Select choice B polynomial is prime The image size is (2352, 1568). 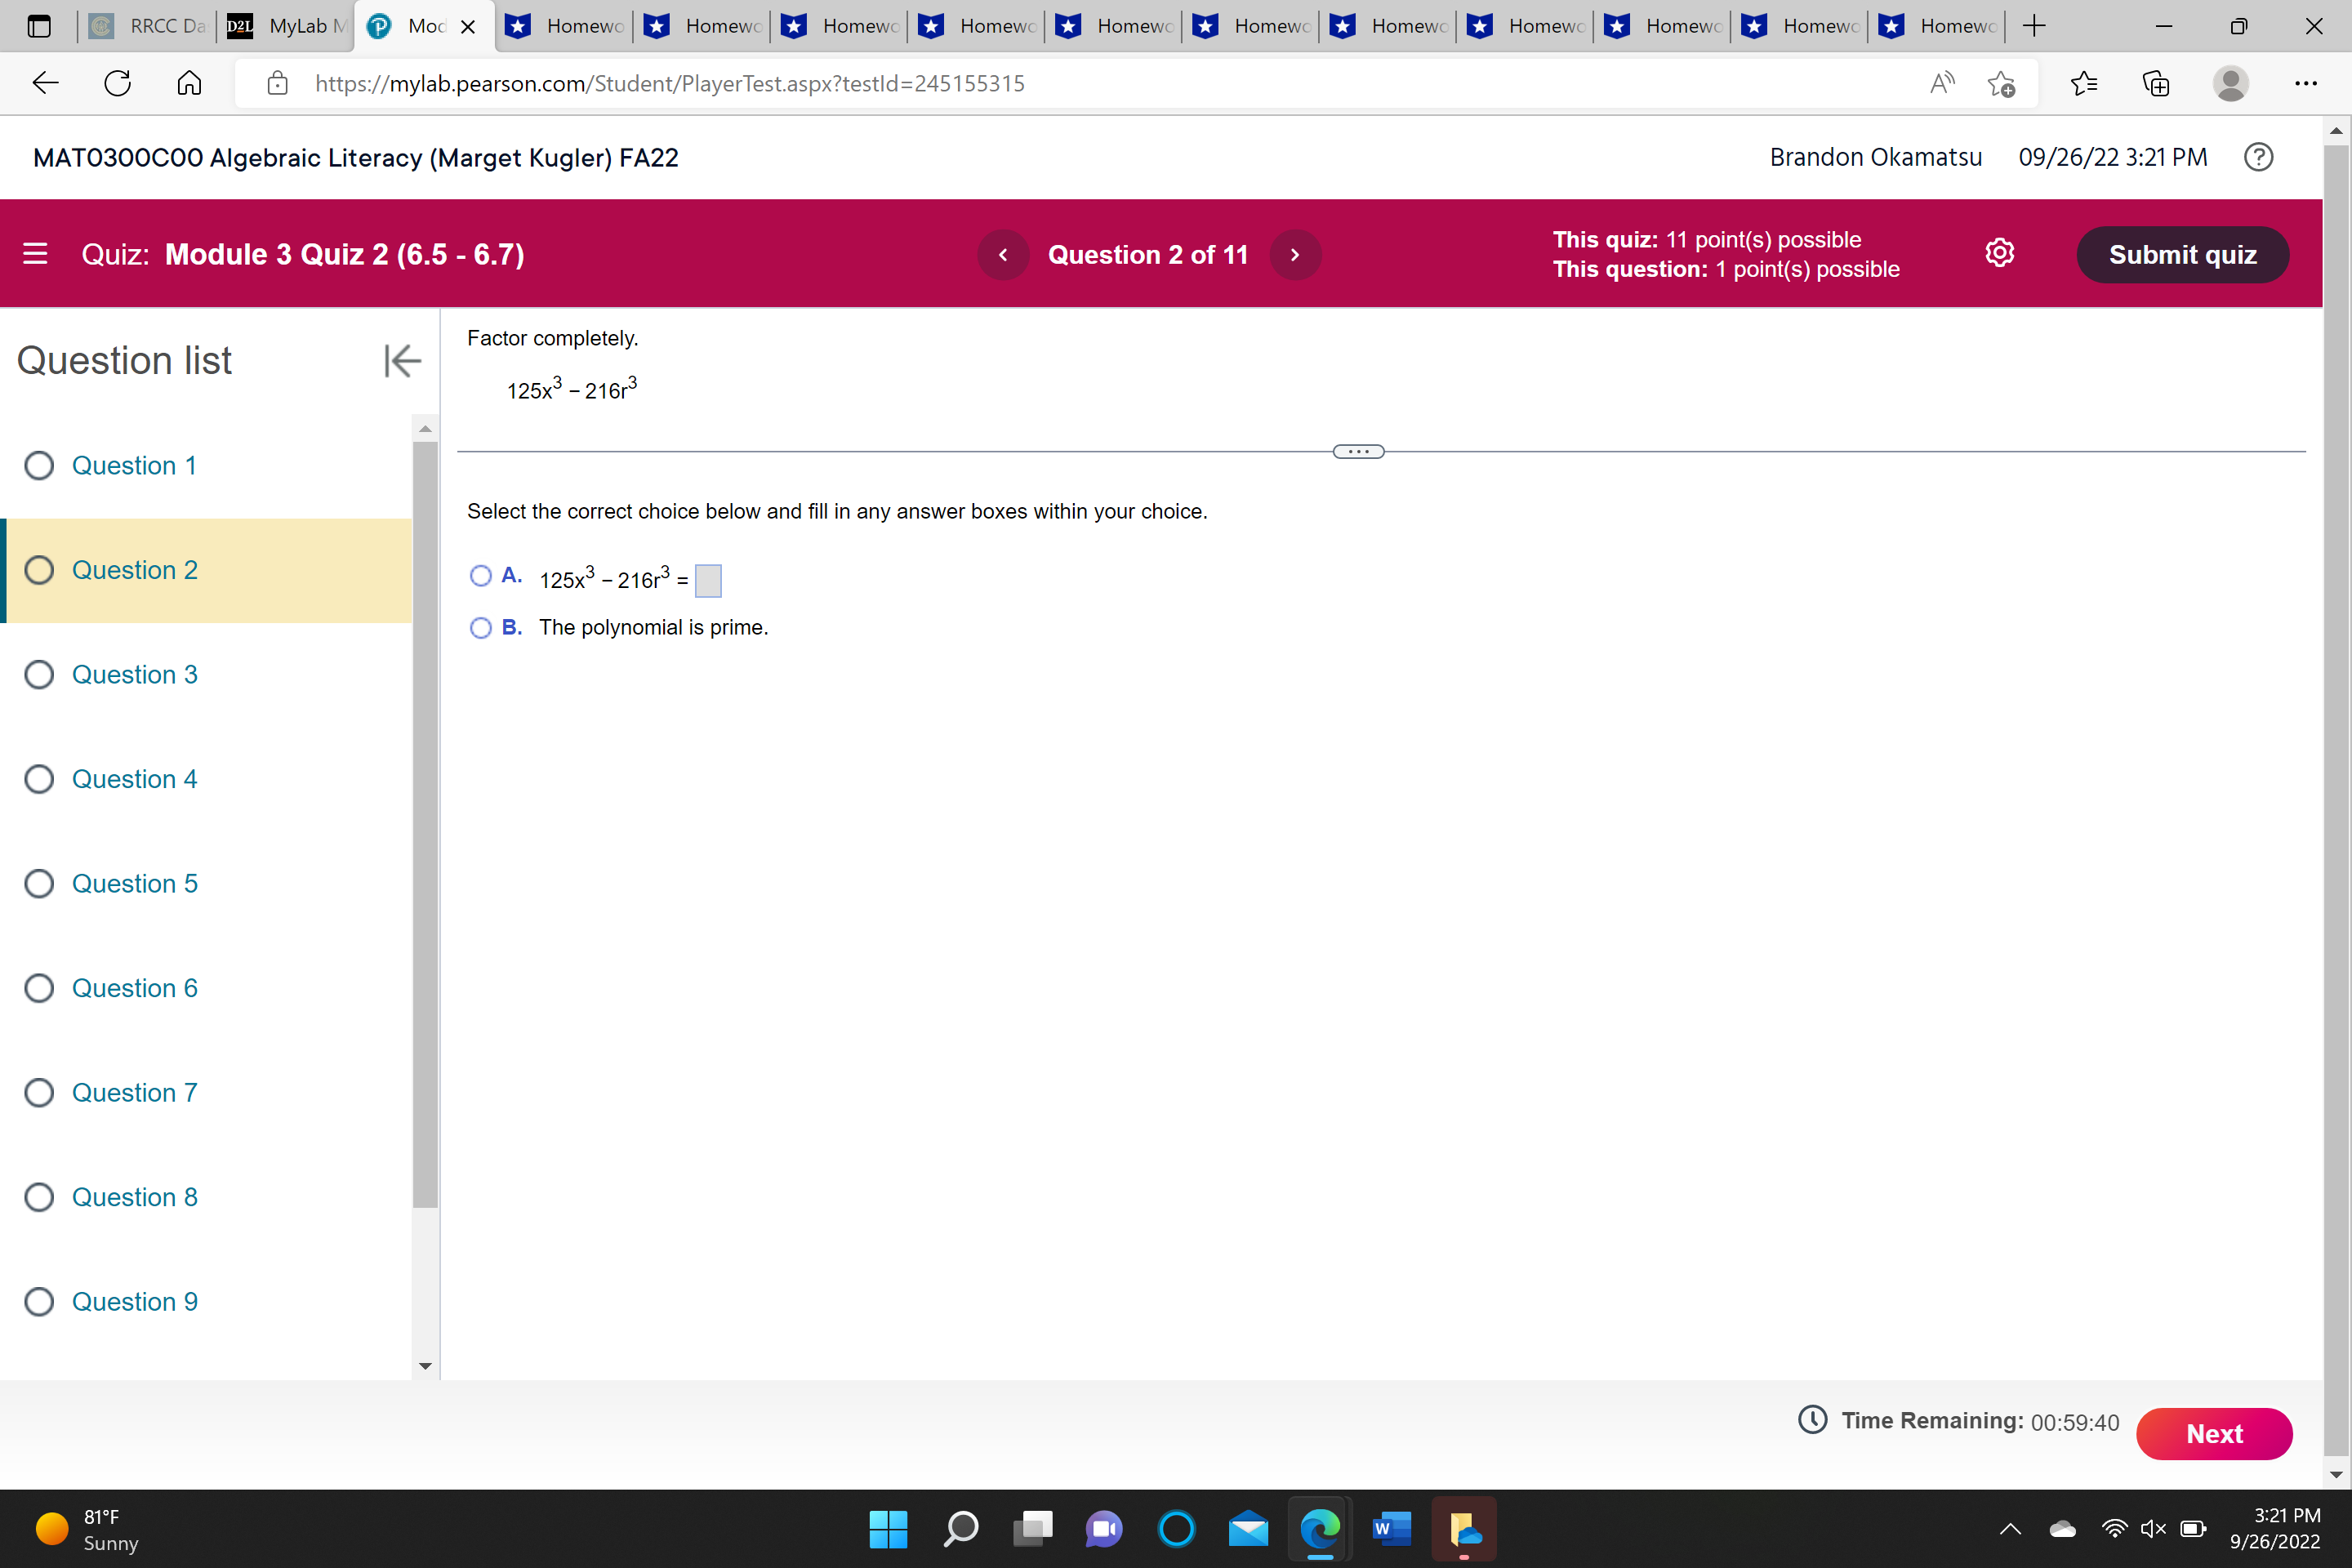[481, 628]
